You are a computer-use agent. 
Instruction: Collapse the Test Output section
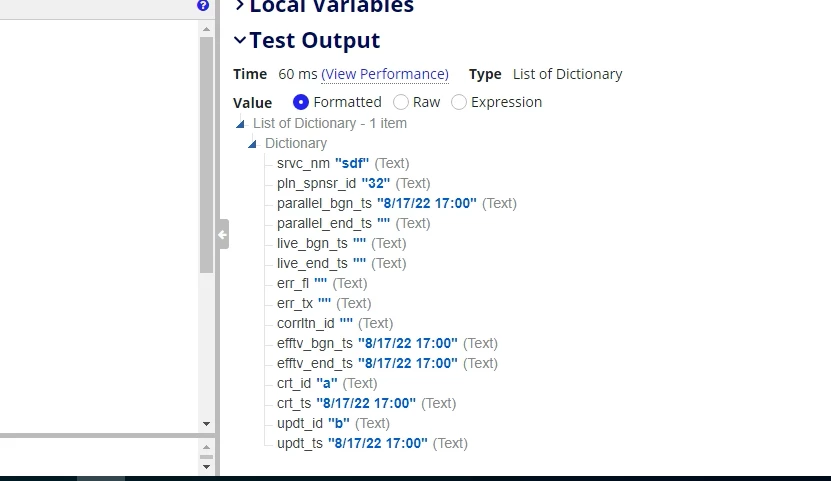point(240,40)
